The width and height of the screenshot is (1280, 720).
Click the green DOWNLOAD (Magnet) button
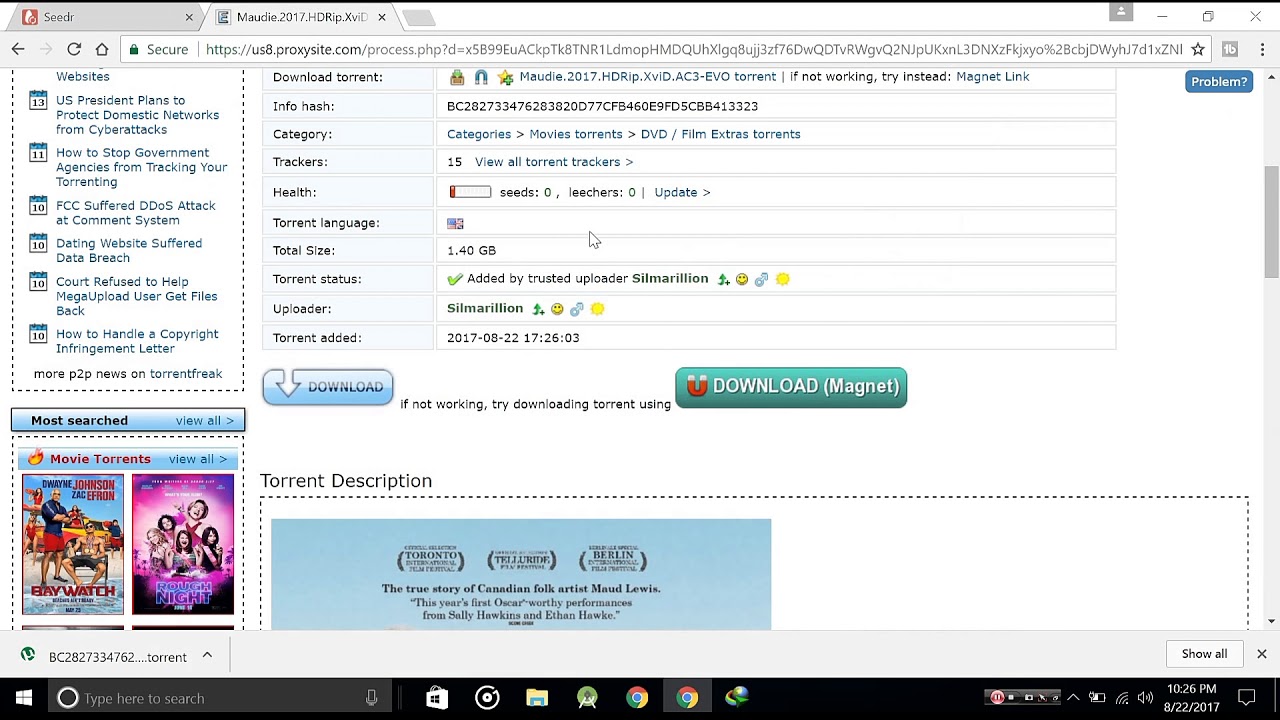coord(791,387)
